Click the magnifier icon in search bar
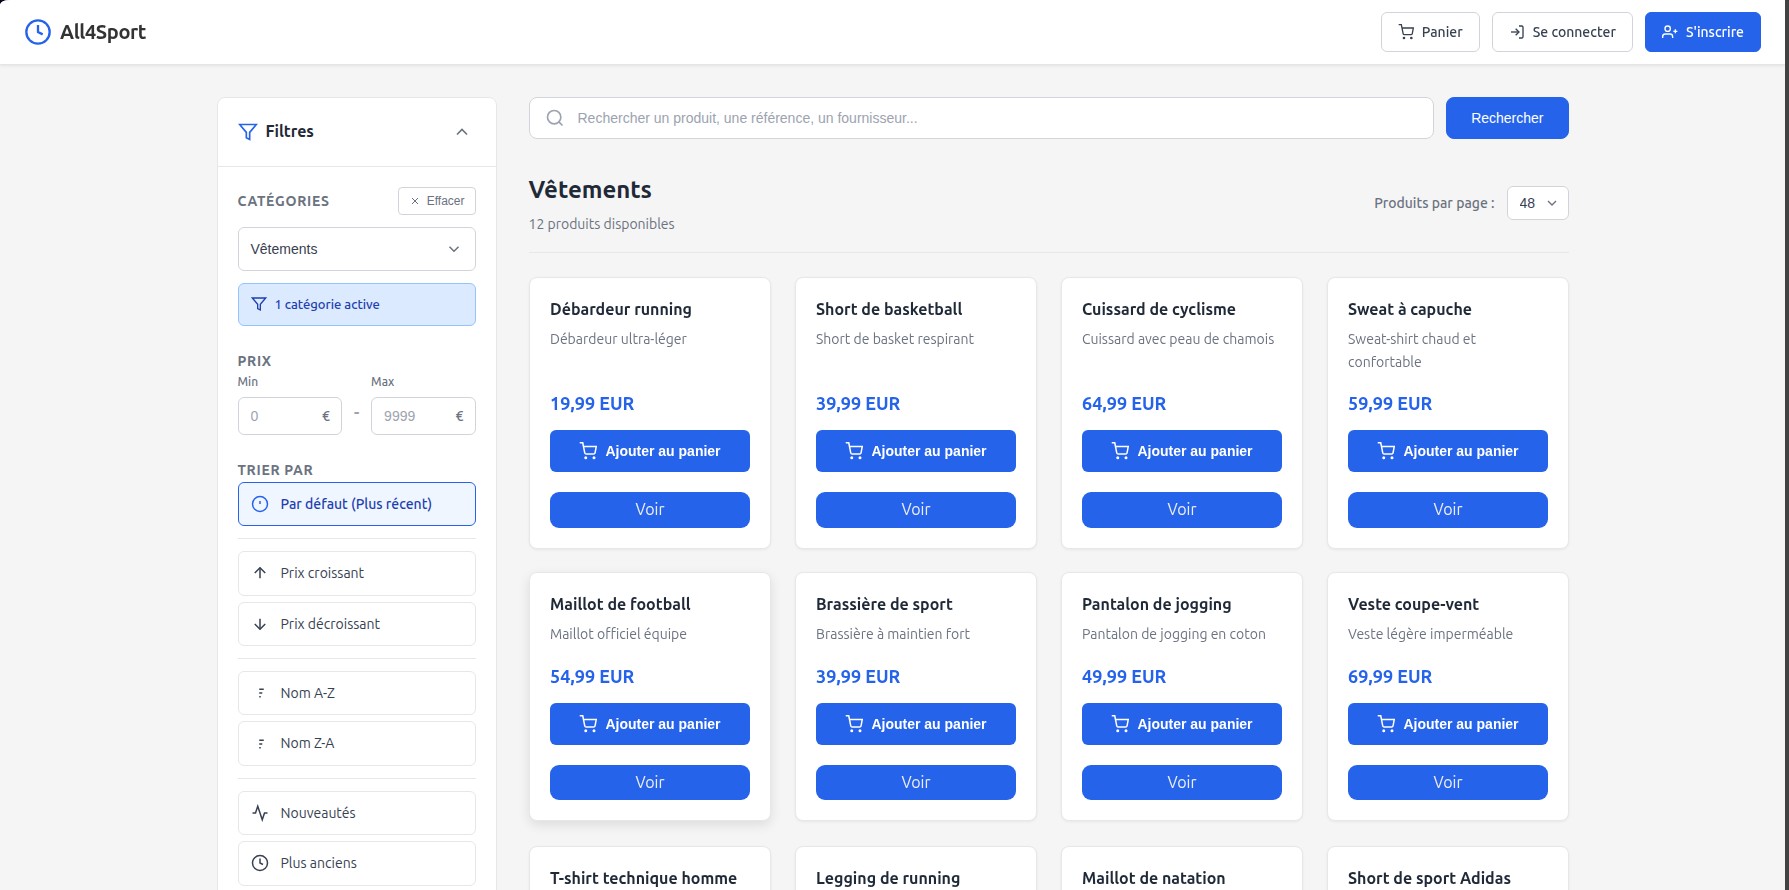This screenshot has width=1789, height=890. coord(555,118)
